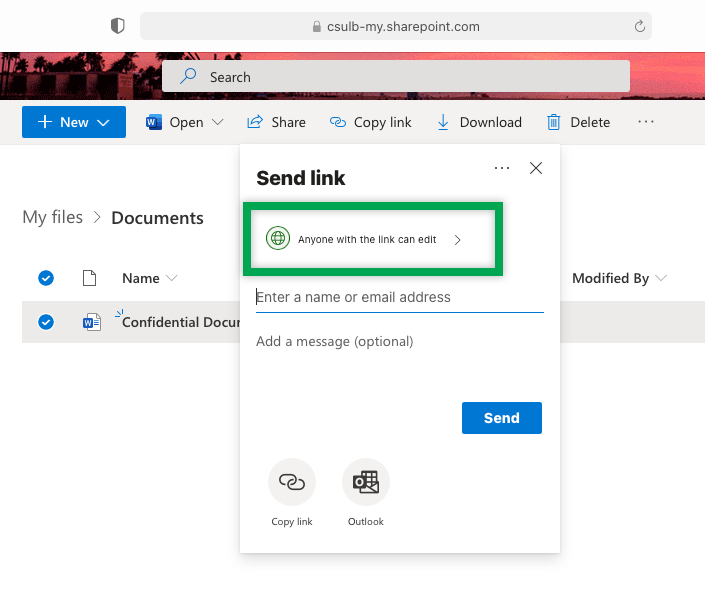Viewport: 705px width, 591px height.
Task: Click the Documents breadcrumb
Action: click(x=157, y=218)
